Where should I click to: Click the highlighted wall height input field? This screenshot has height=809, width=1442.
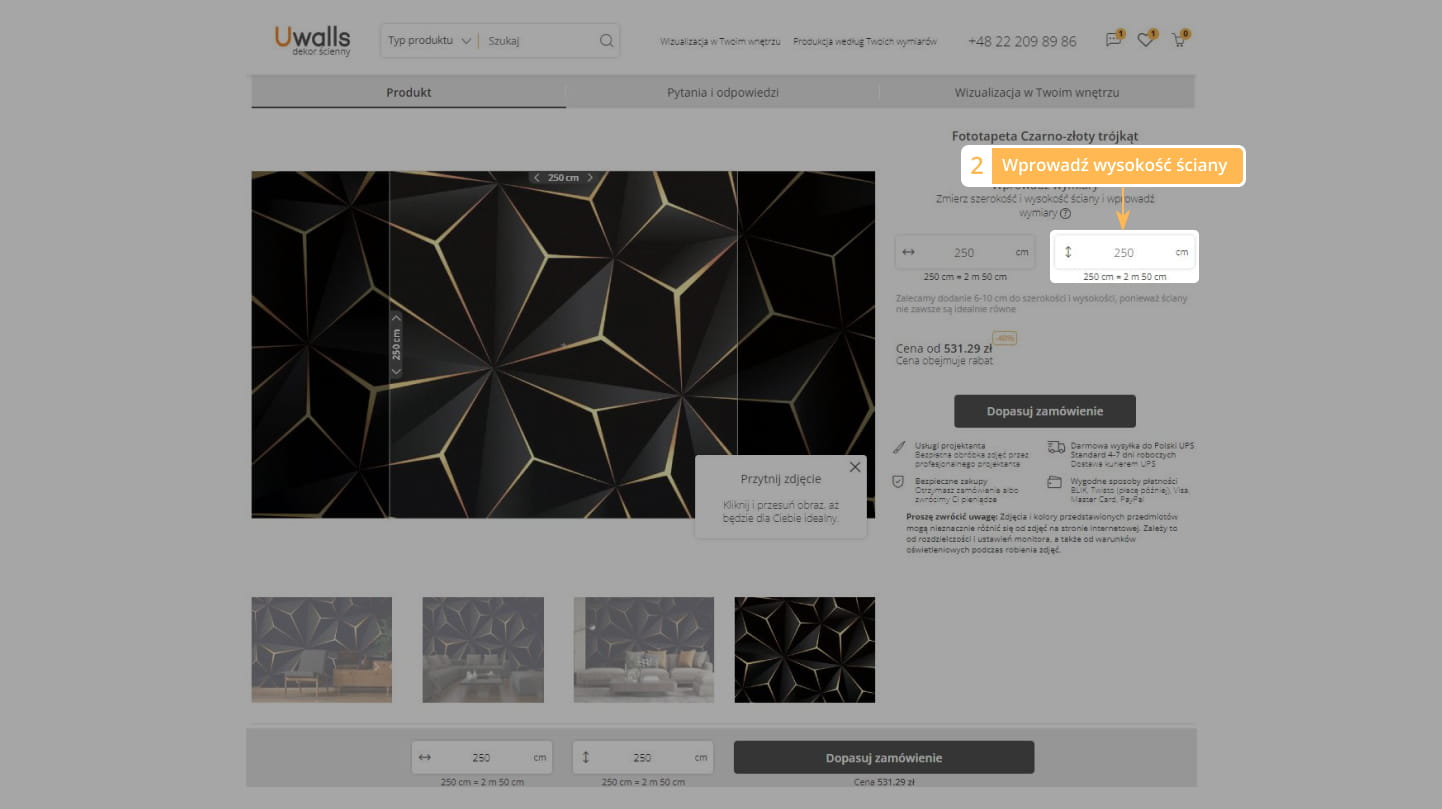pyautogui.click(x=1123, y=253)
